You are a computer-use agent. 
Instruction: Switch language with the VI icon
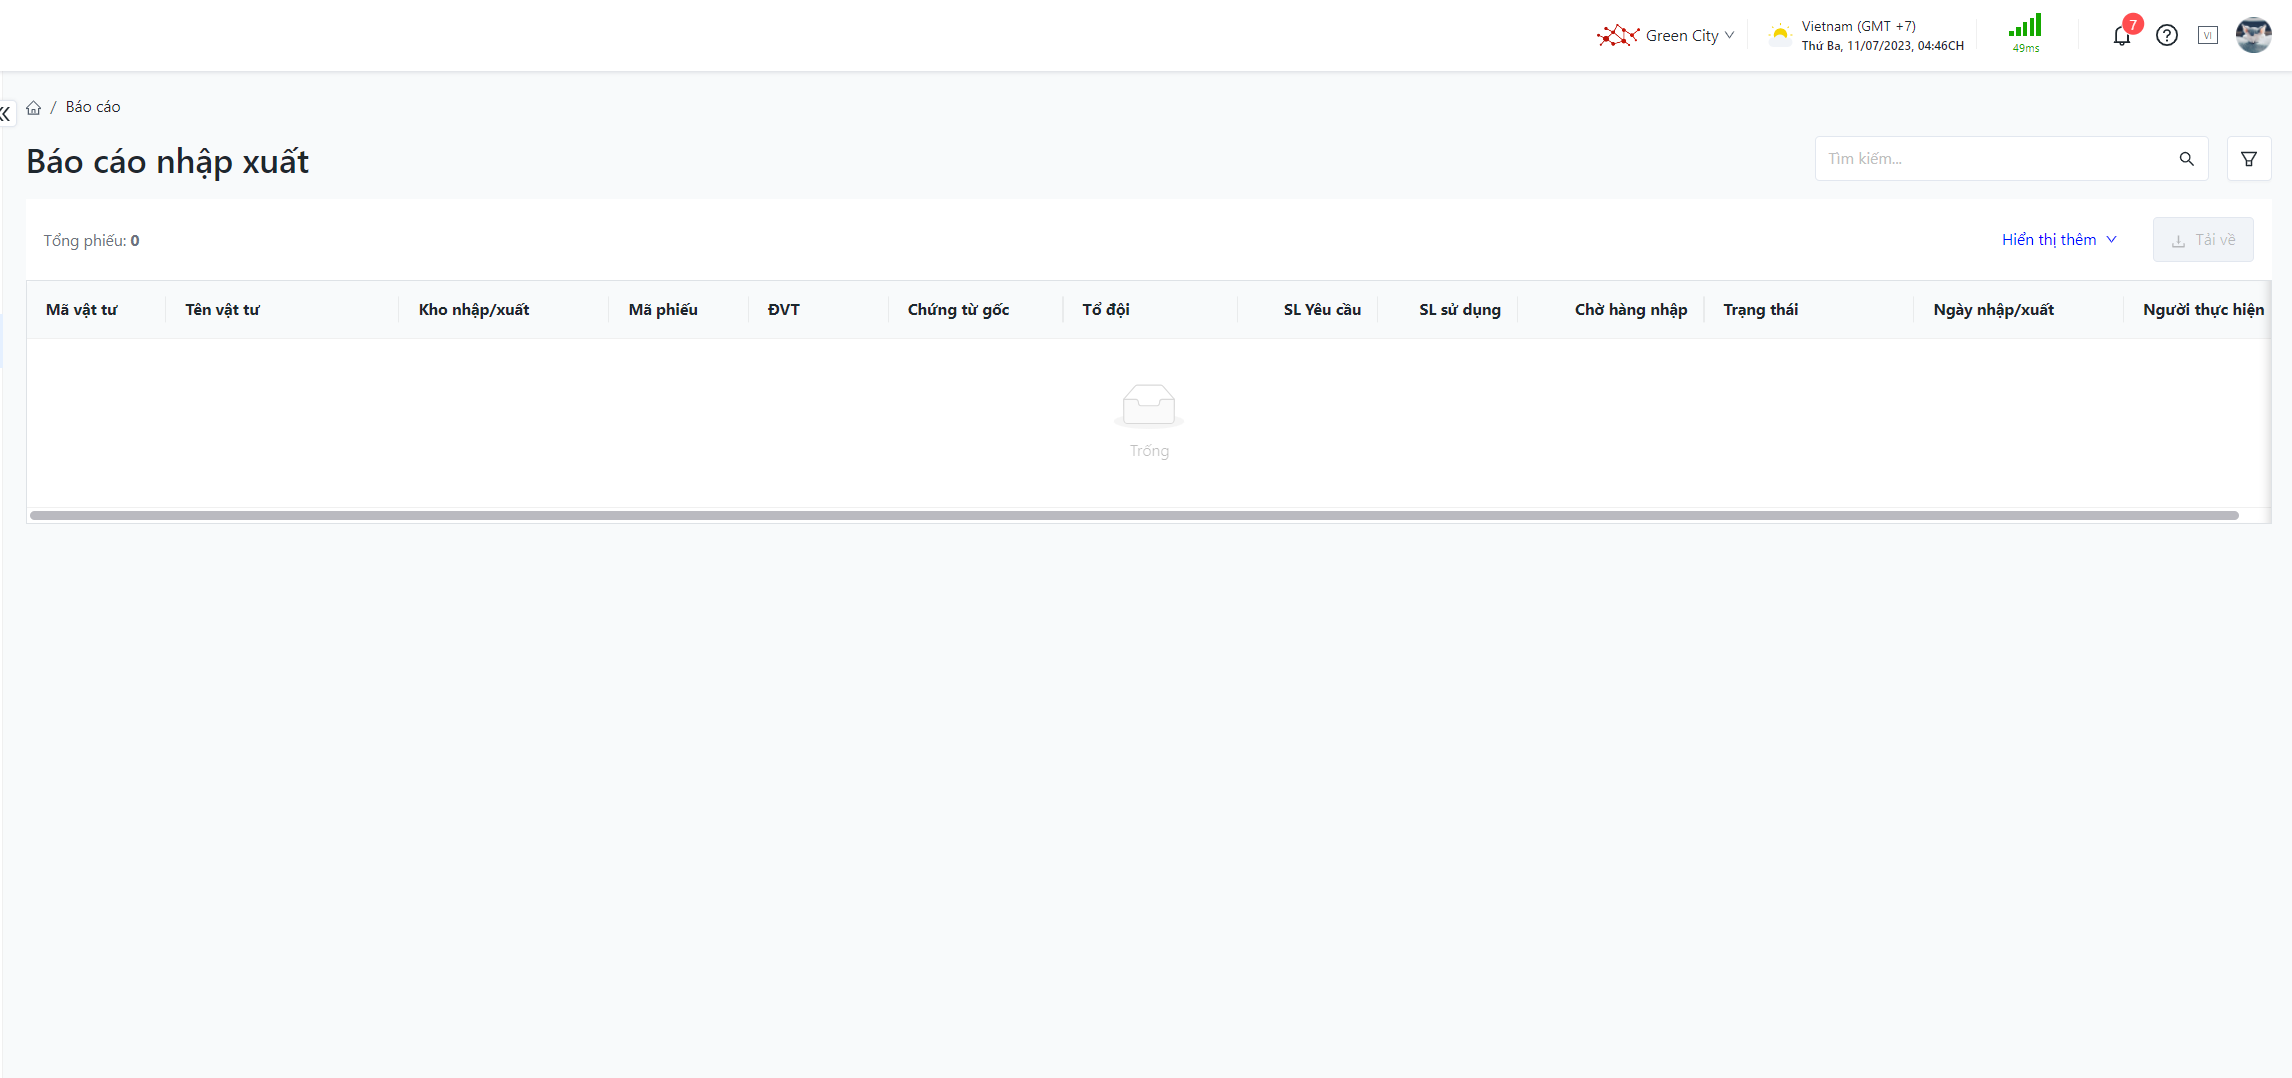[2208, 36]
